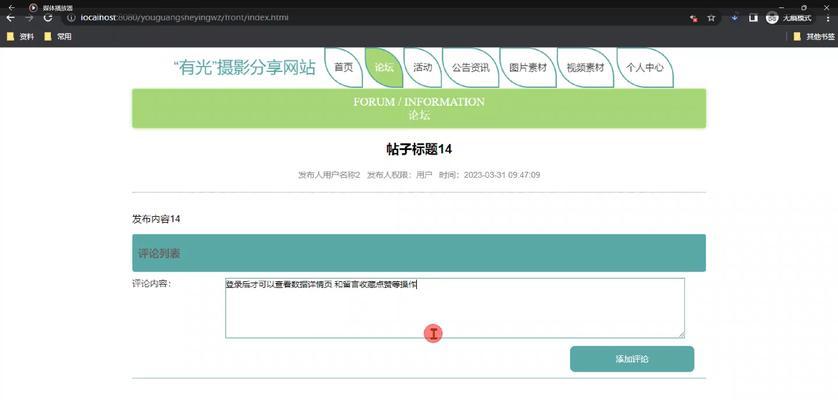Viewport: 838px width, 400px height.
Task: Open browser downloads icon
Action: (x=735, y=18)
